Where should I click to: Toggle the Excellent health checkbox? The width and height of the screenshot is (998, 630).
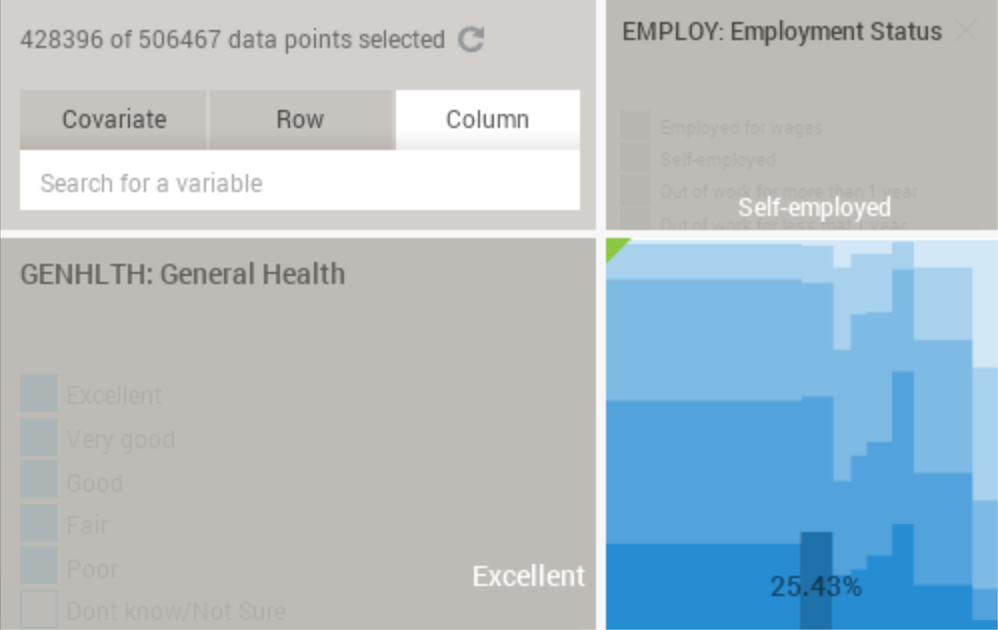(39, 393)
